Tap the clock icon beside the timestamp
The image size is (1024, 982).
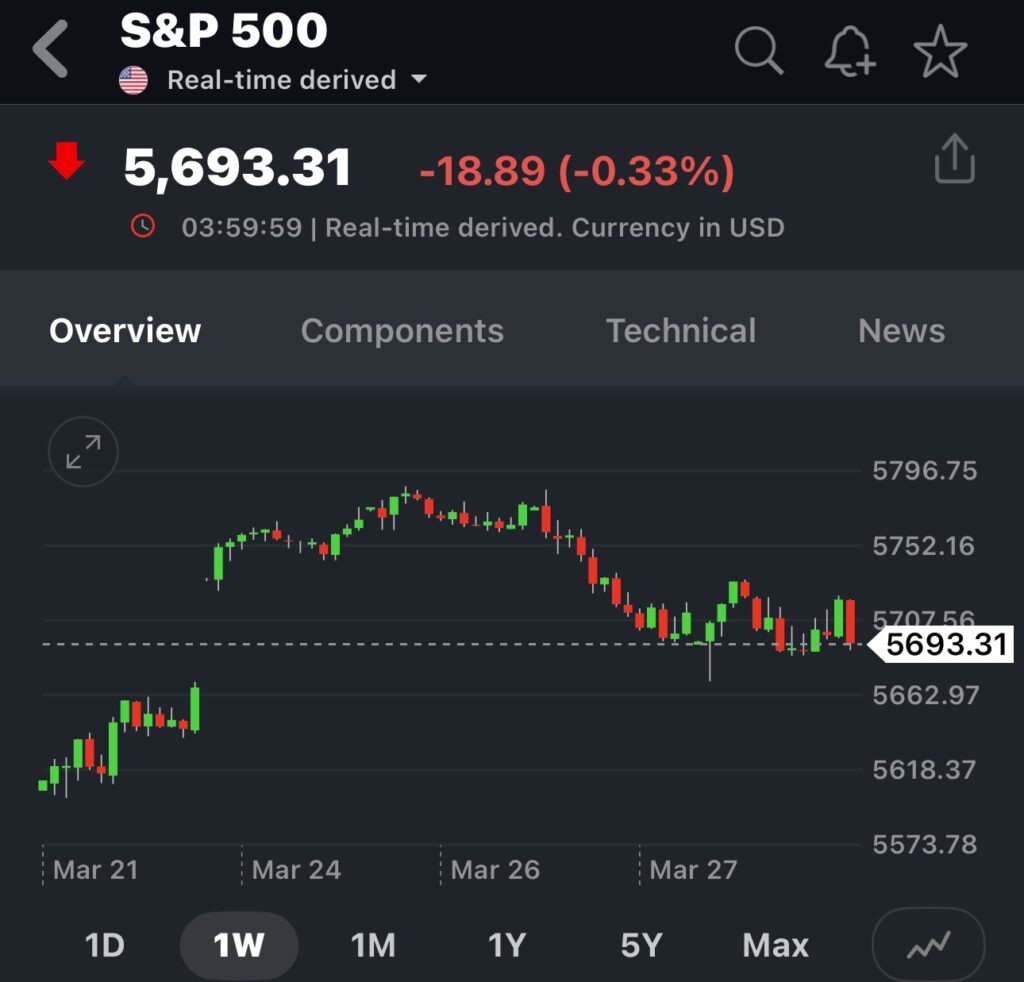143,227
